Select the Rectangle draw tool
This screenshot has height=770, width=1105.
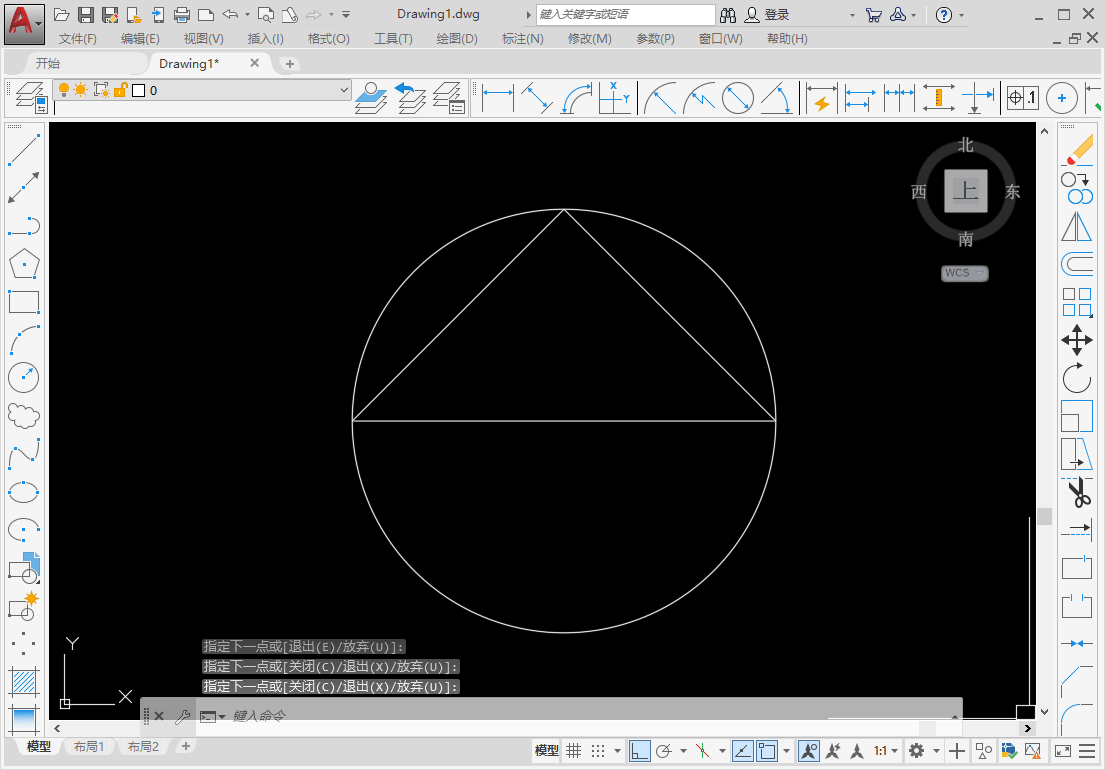24,302
